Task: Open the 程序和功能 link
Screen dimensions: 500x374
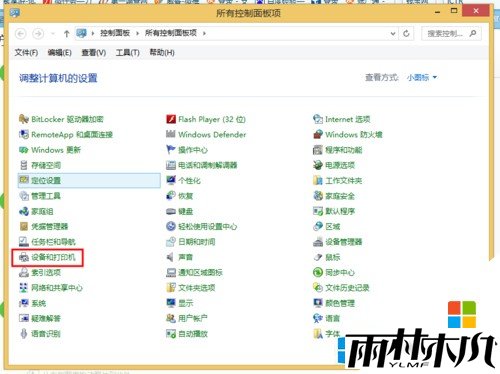Action: click(344, 150)
